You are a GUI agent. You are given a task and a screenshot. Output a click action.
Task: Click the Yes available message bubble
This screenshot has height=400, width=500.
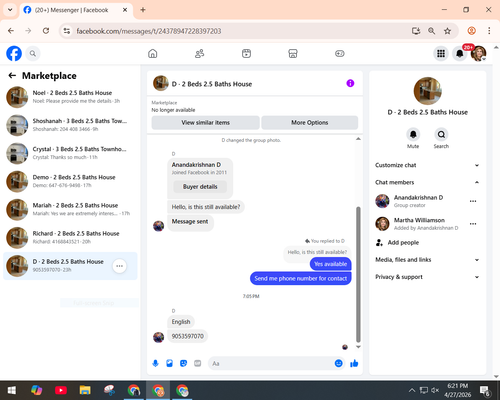pyautogui.click(x=330, y=264)
